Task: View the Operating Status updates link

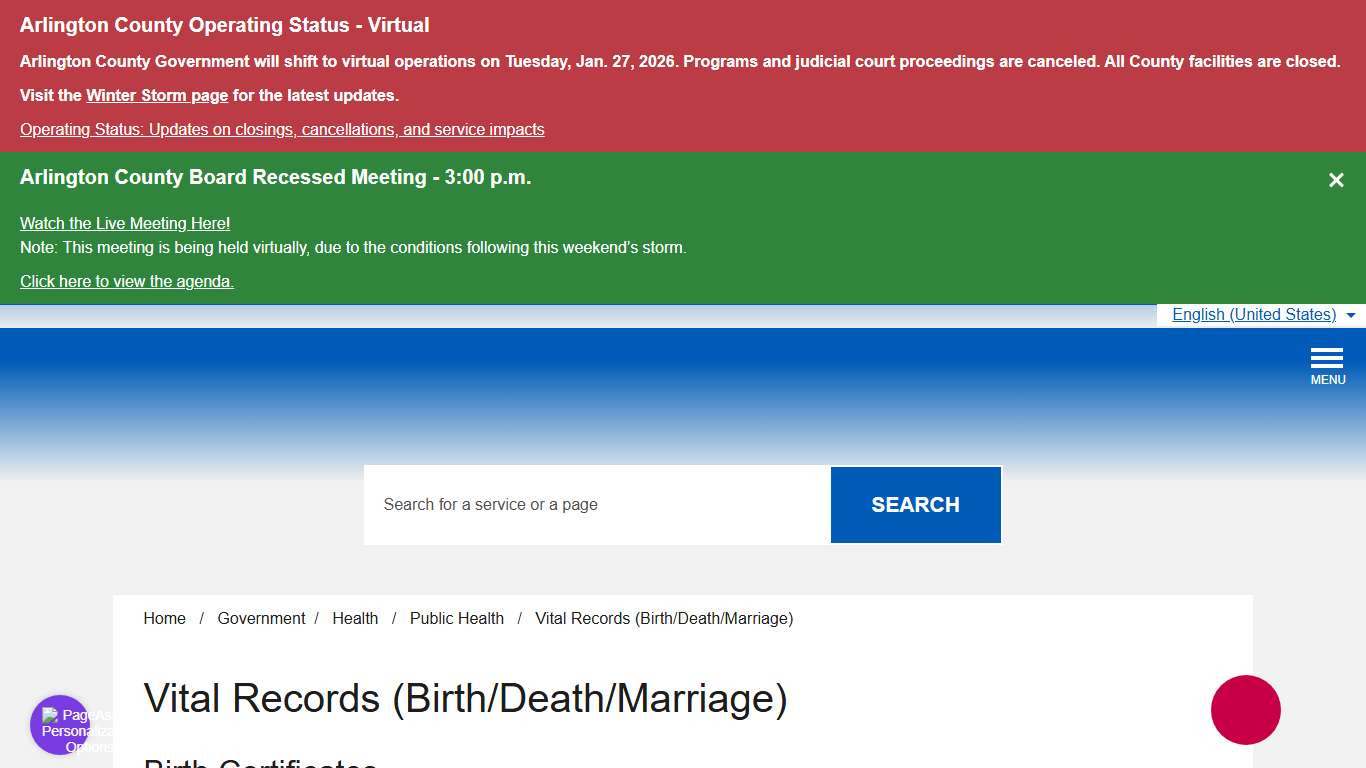Action: 282,129
